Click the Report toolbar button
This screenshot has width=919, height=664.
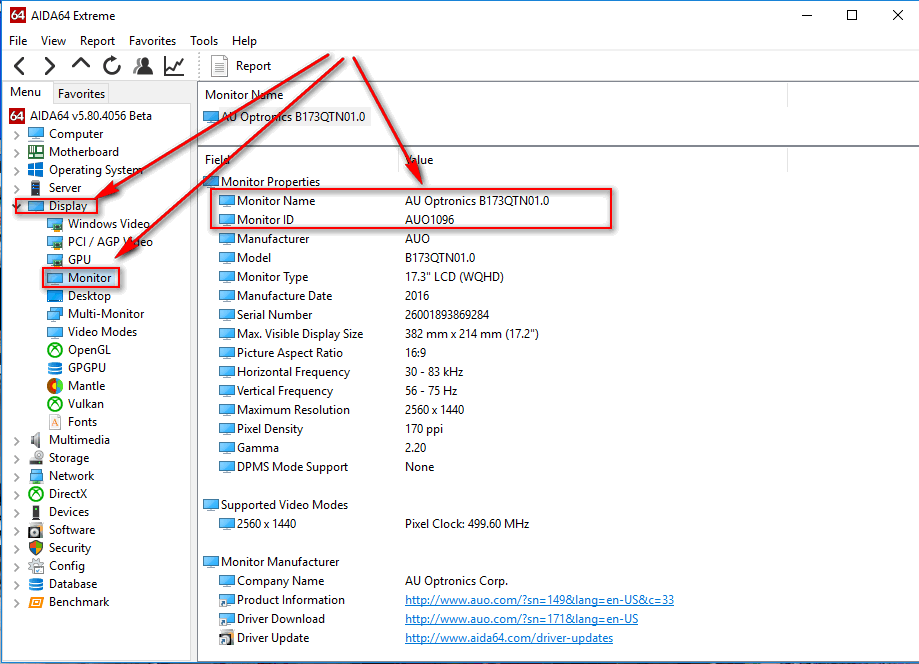(x=241, y=66)
